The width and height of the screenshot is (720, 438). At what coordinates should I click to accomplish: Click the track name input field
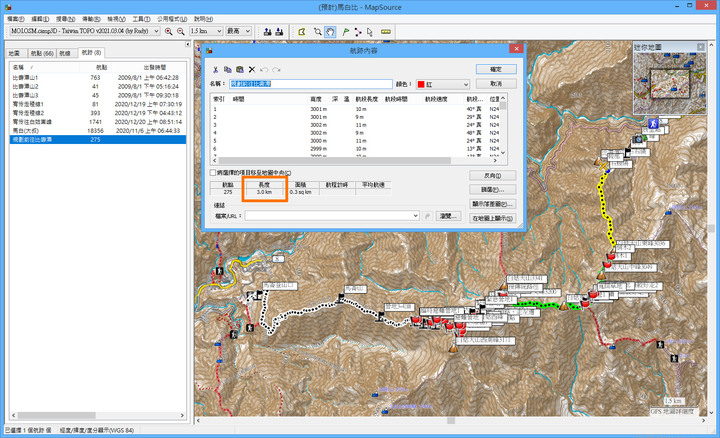point(311,84)
